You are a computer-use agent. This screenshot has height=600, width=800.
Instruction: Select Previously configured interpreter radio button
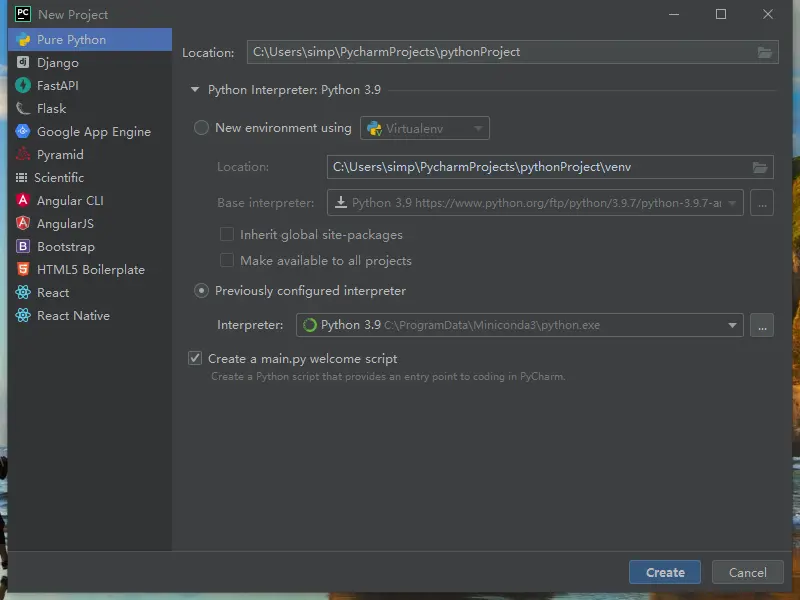(x=202, y=291)
